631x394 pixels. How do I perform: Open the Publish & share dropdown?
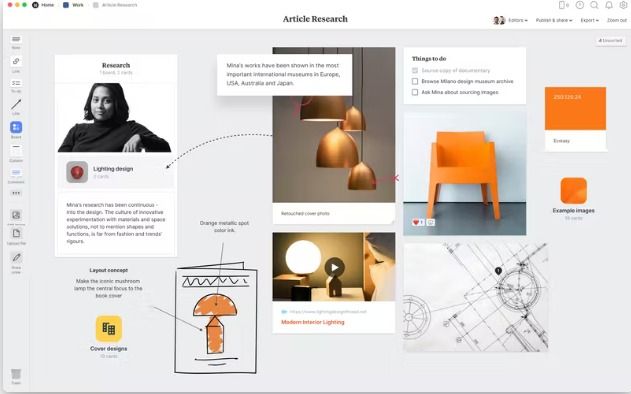click(554, 20)
